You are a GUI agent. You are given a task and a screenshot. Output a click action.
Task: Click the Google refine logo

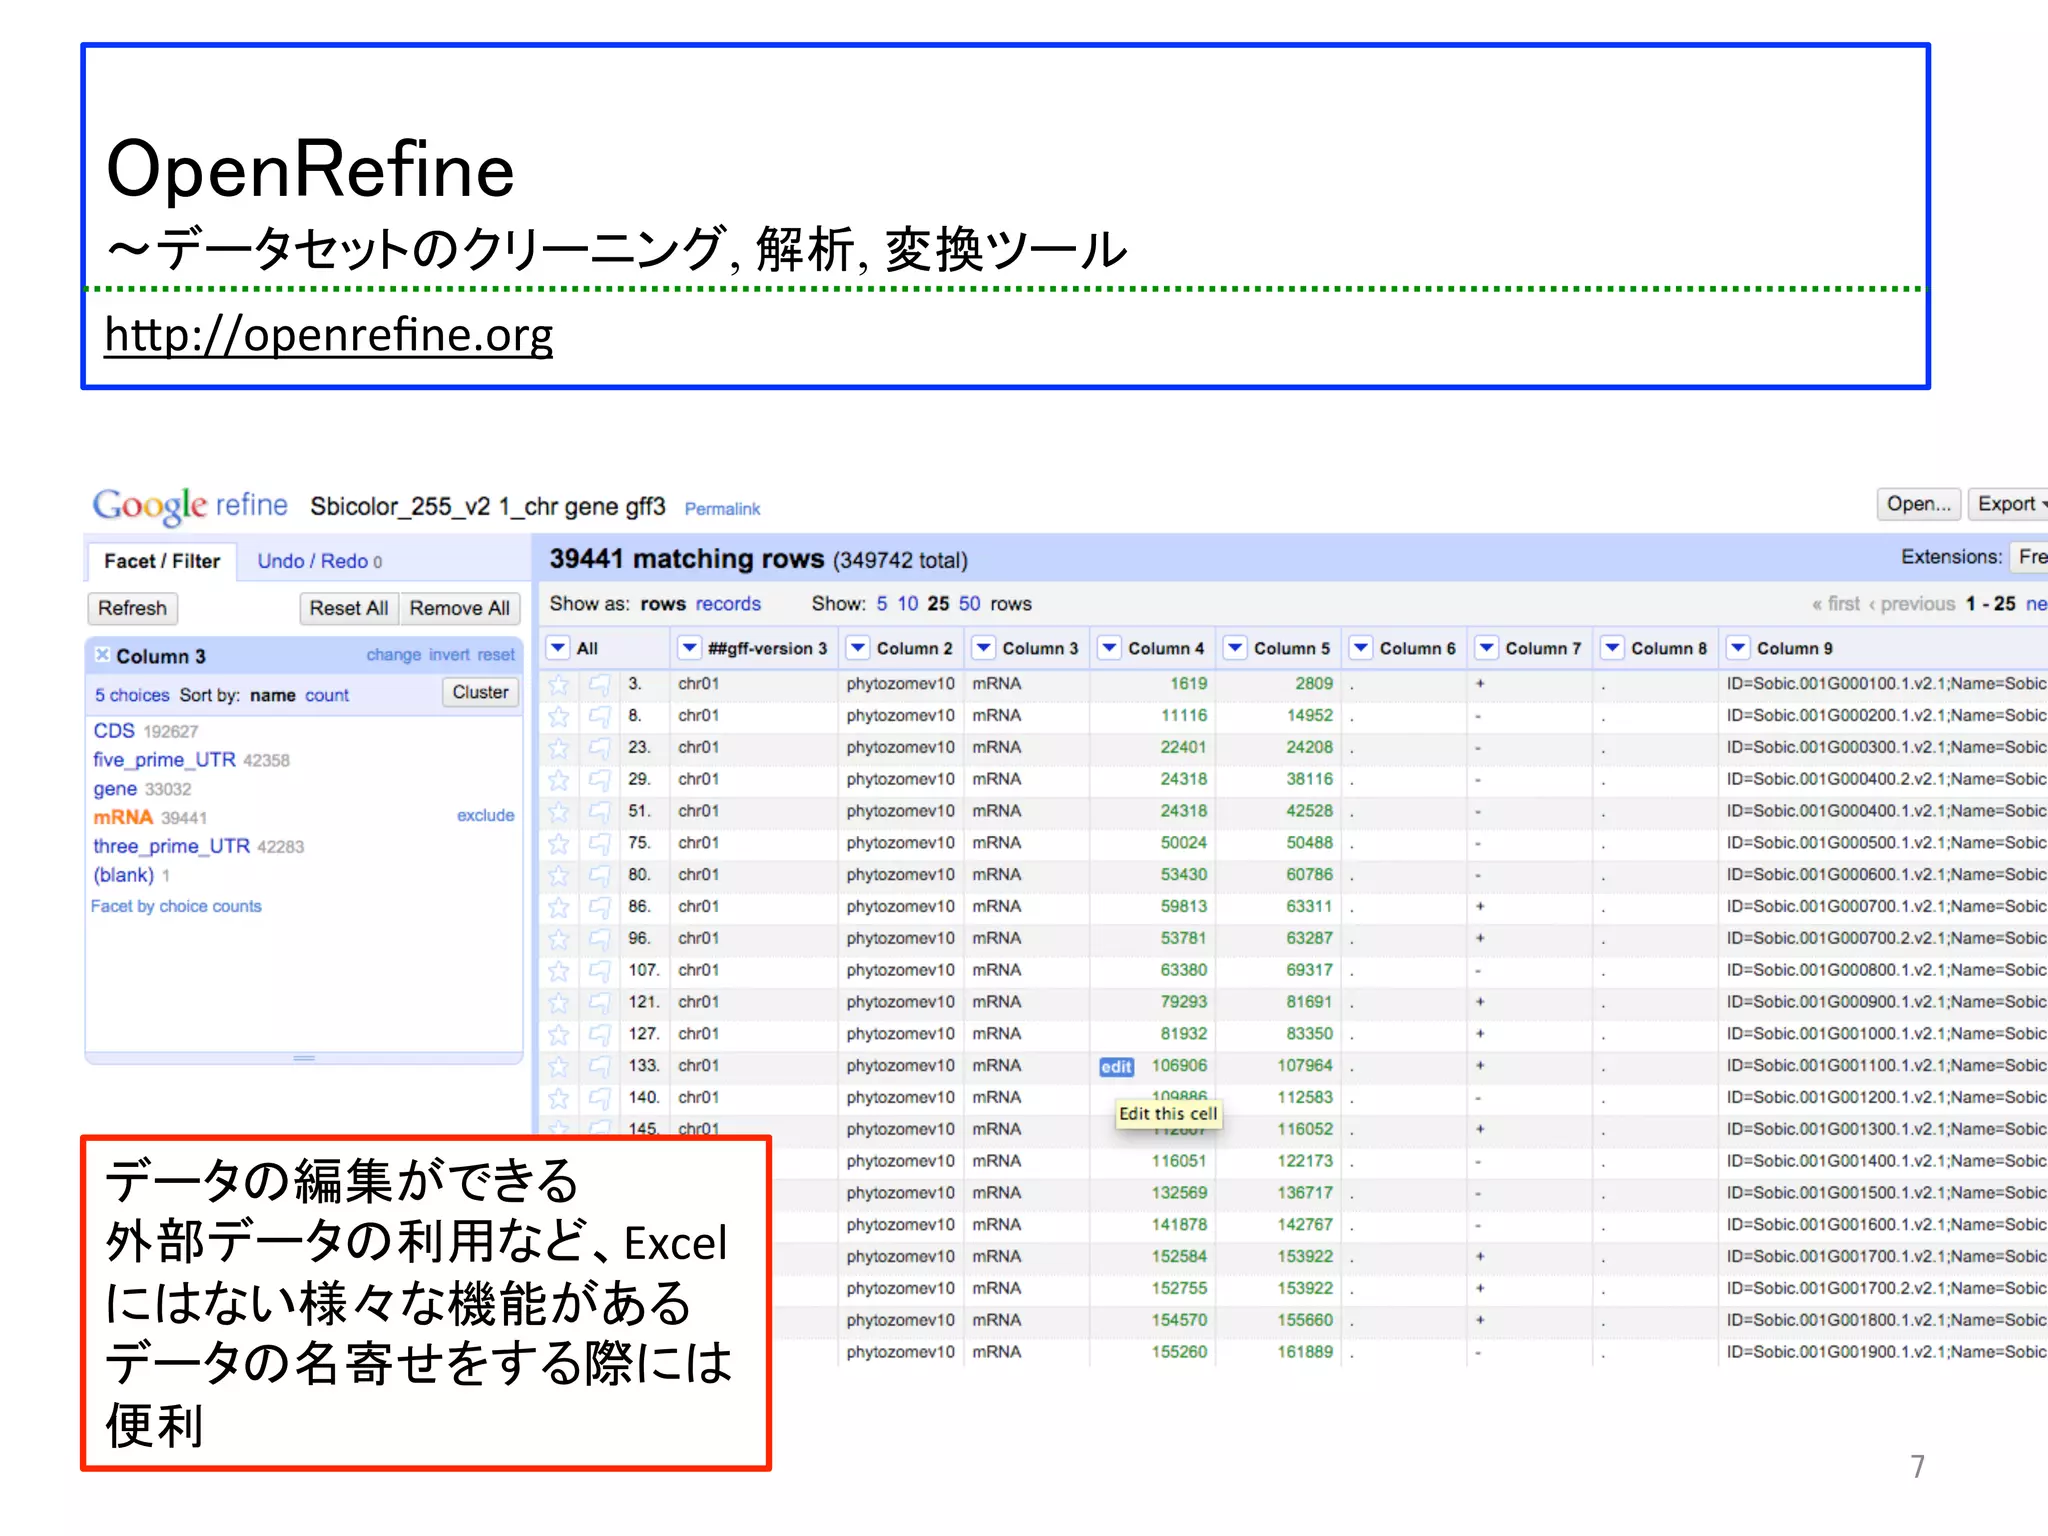[190, 506]
